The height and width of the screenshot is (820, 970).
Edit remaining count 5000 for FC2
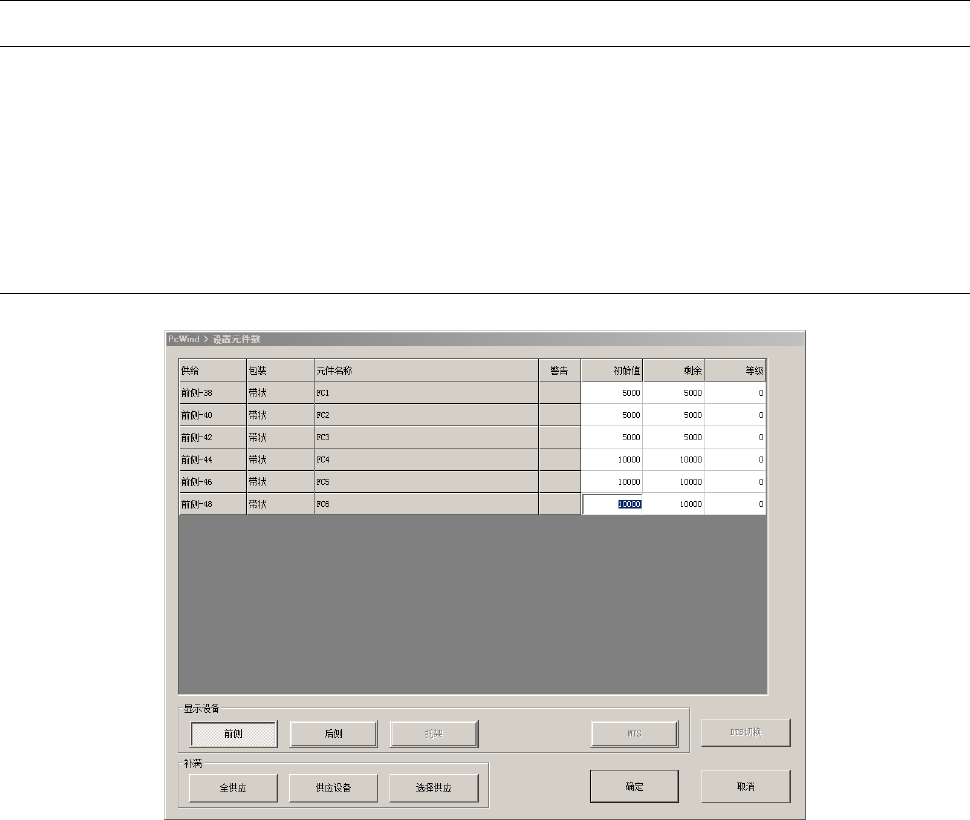click(674, 415)
